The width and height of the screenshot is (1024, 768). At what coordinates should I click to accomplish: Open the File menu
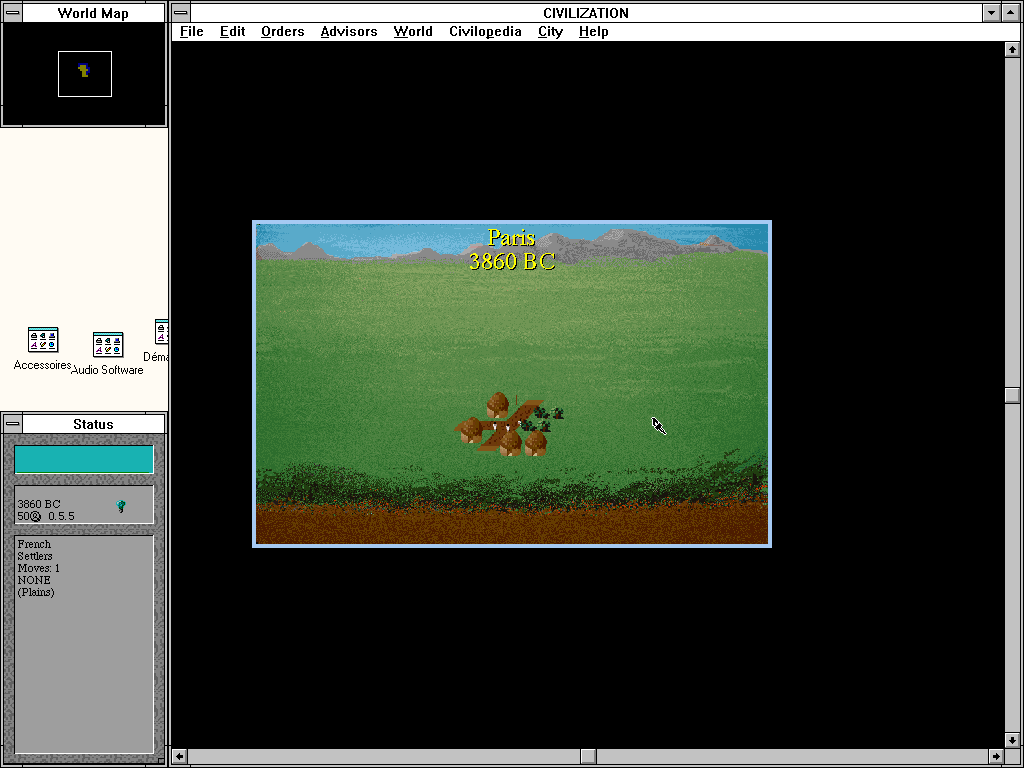click(x=191, y=31)
